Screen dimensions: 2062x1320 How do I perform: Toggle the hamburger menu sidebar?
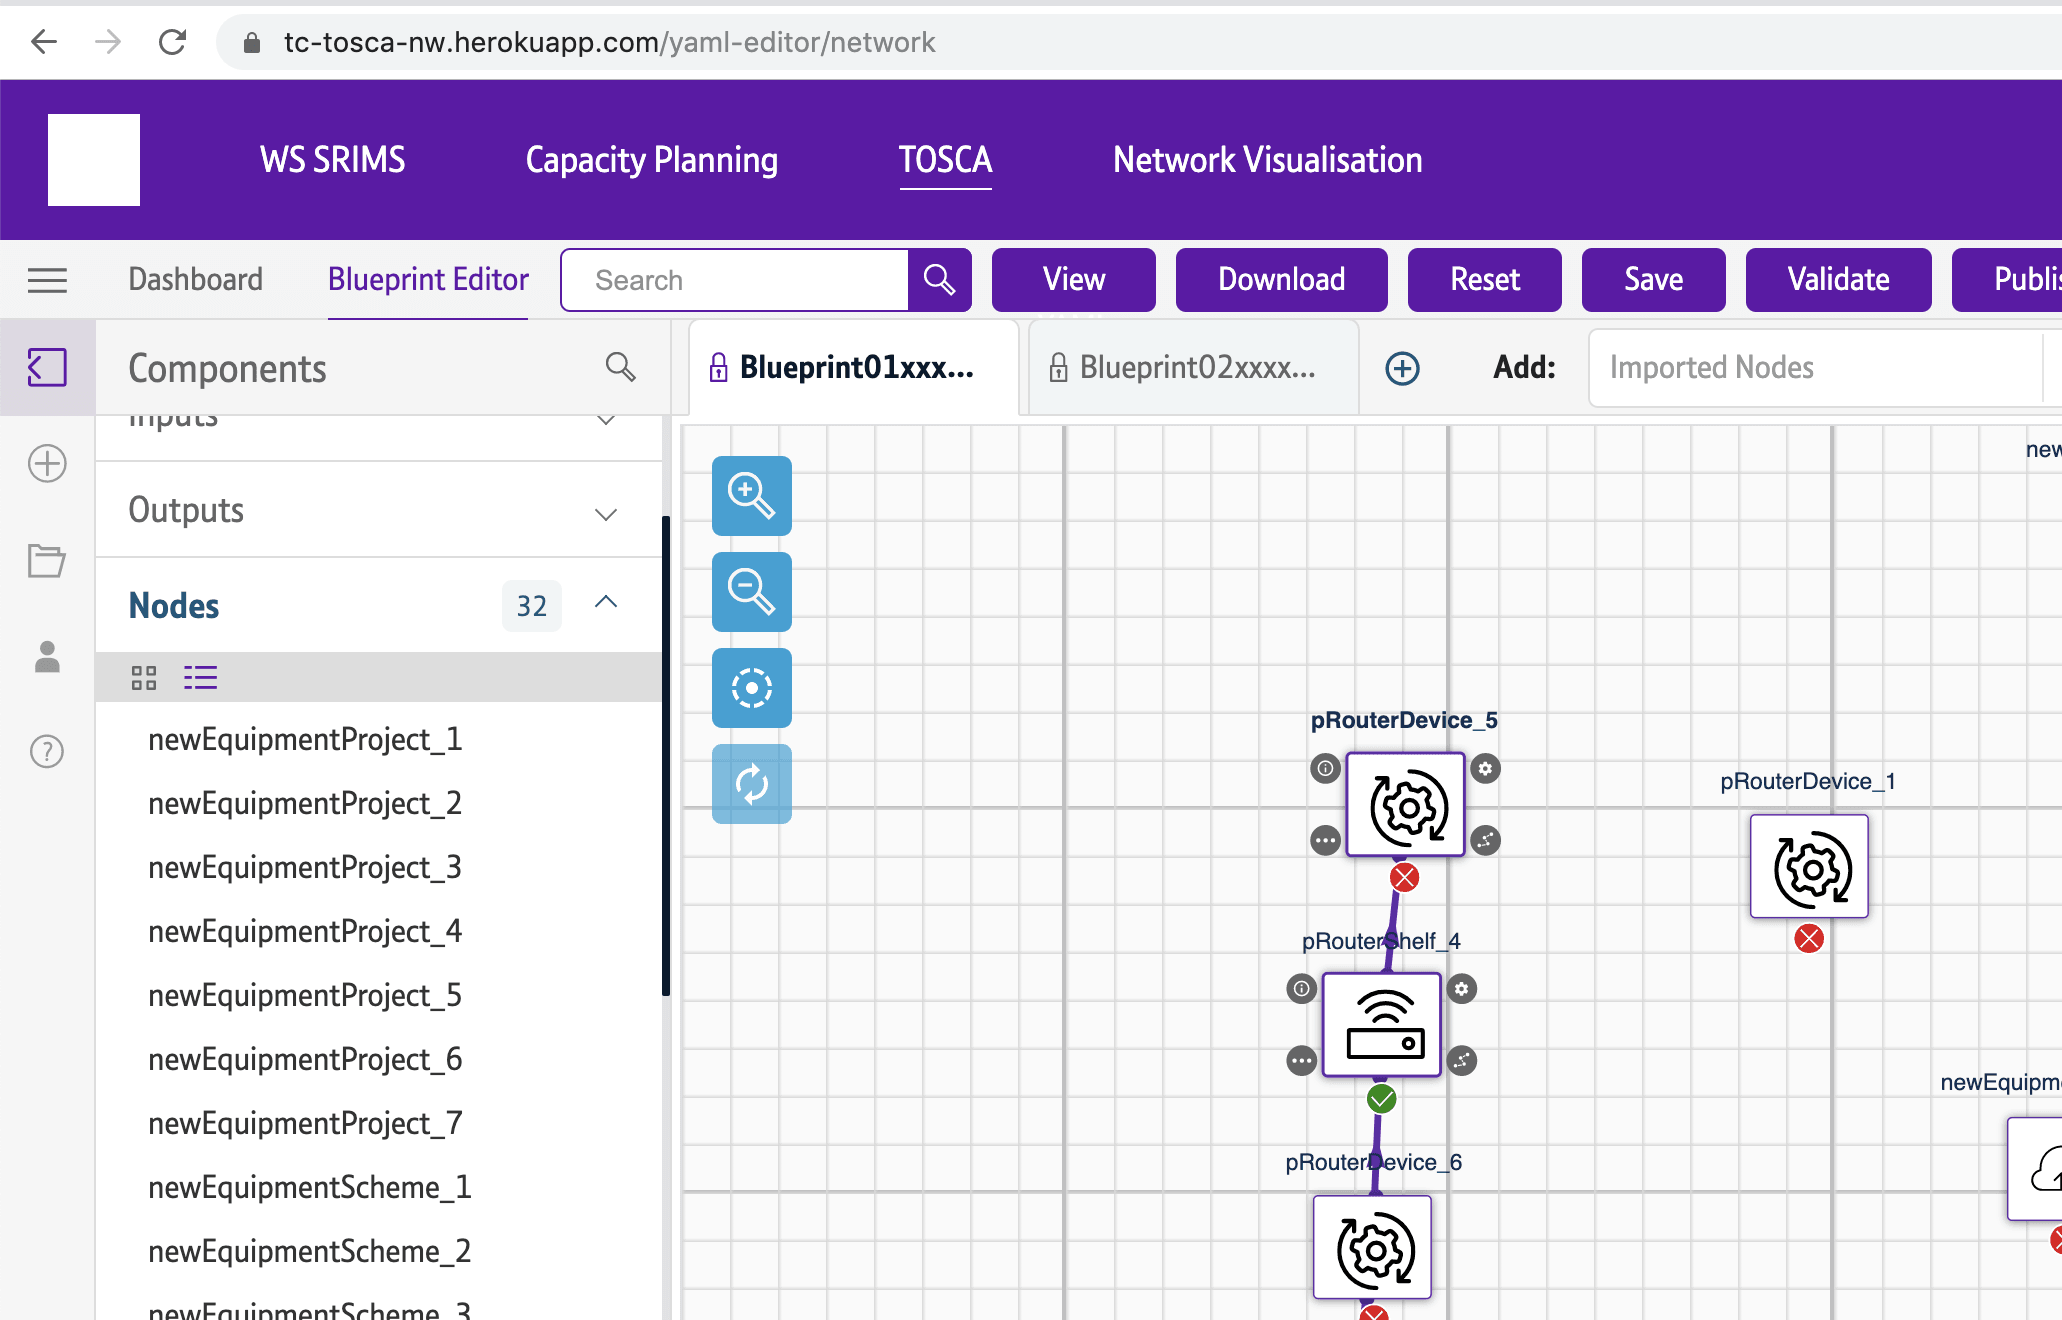pos(47,280)
